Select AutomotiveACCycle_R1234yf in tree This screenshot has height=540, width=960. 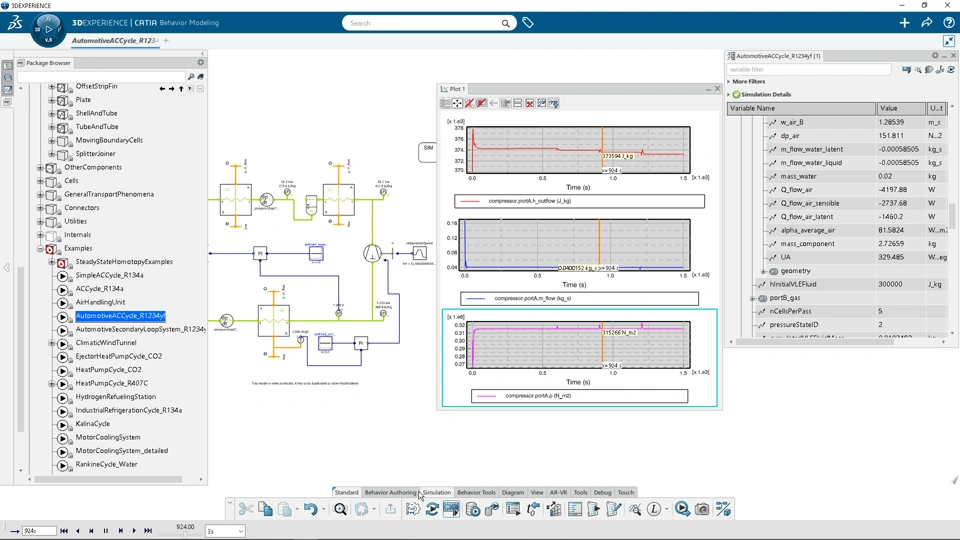pos(120,316)
